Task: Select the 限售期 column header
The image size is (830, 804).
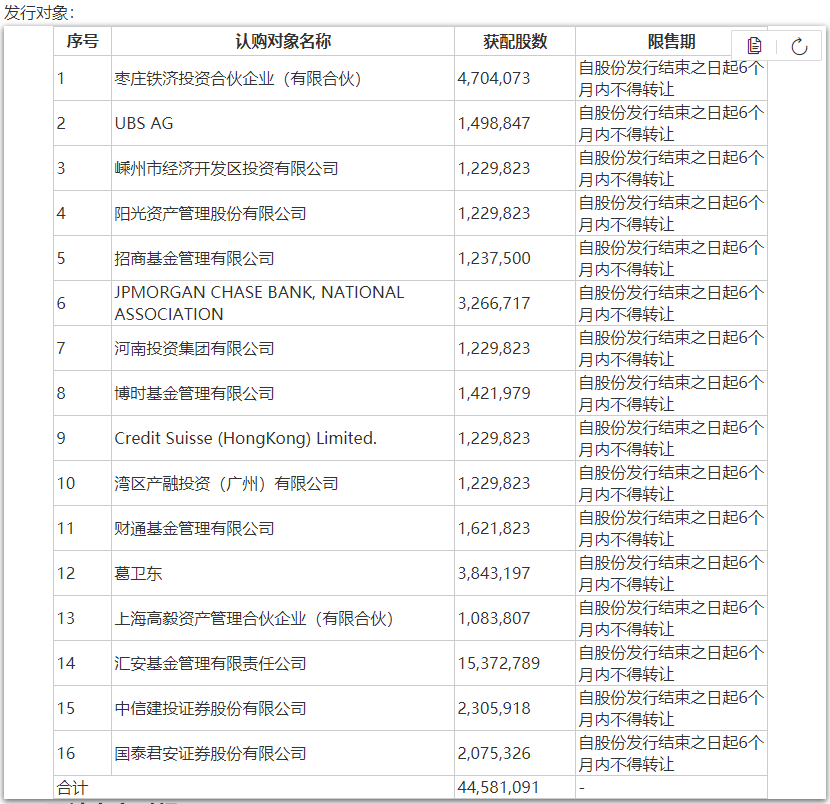Action: click(x=671, y=41)
